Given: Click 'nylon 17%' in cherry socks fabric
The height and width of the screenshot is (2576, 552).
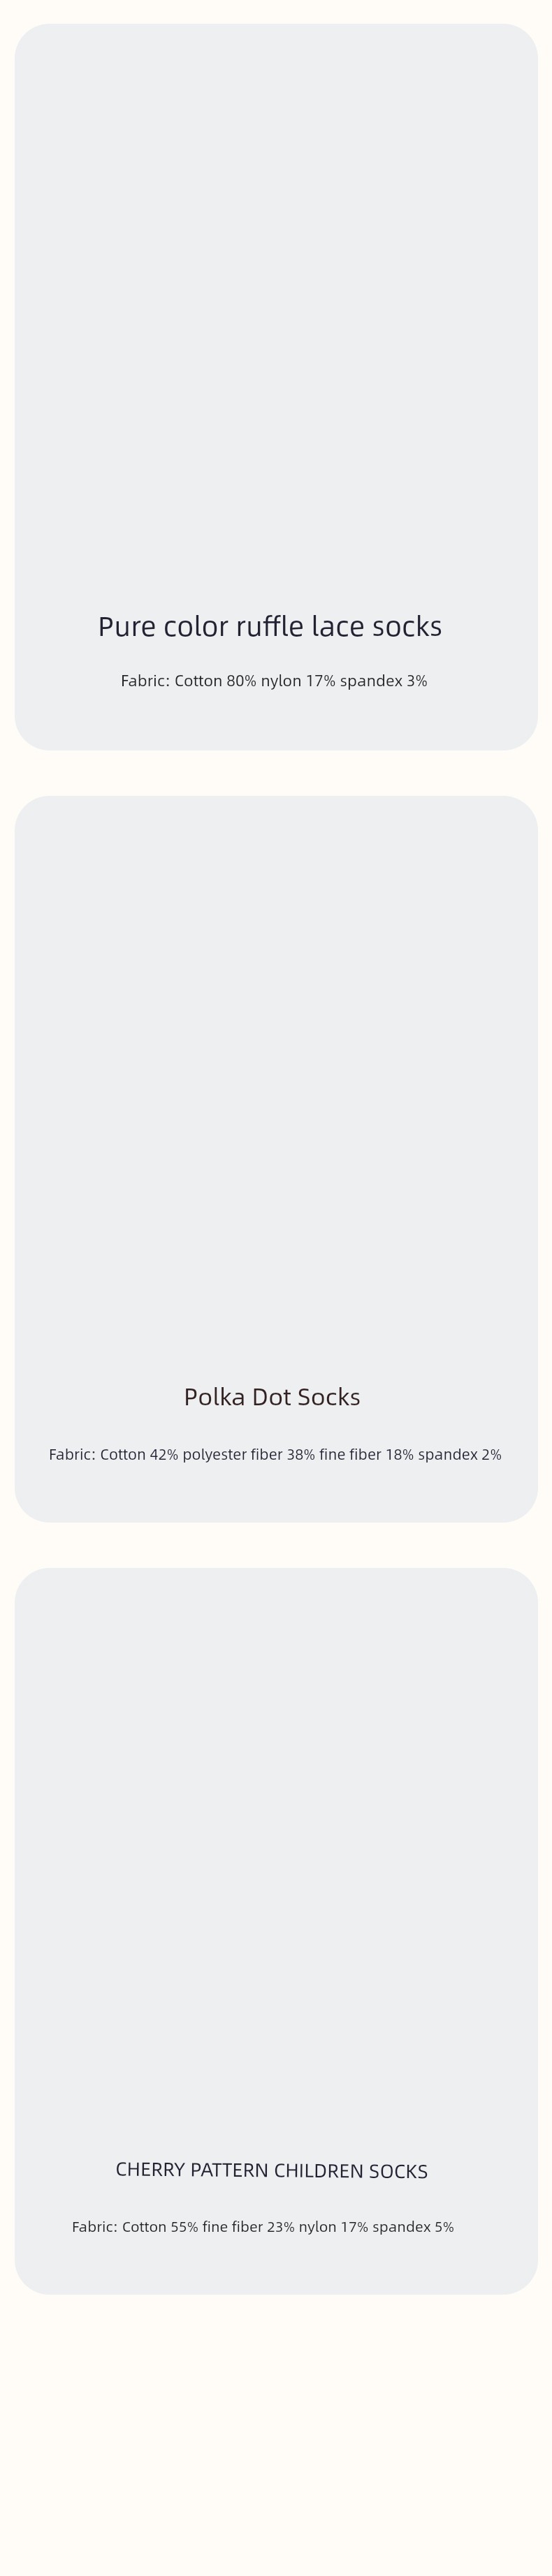Looking at the screenshot, I should click(x=333, y=2227).
